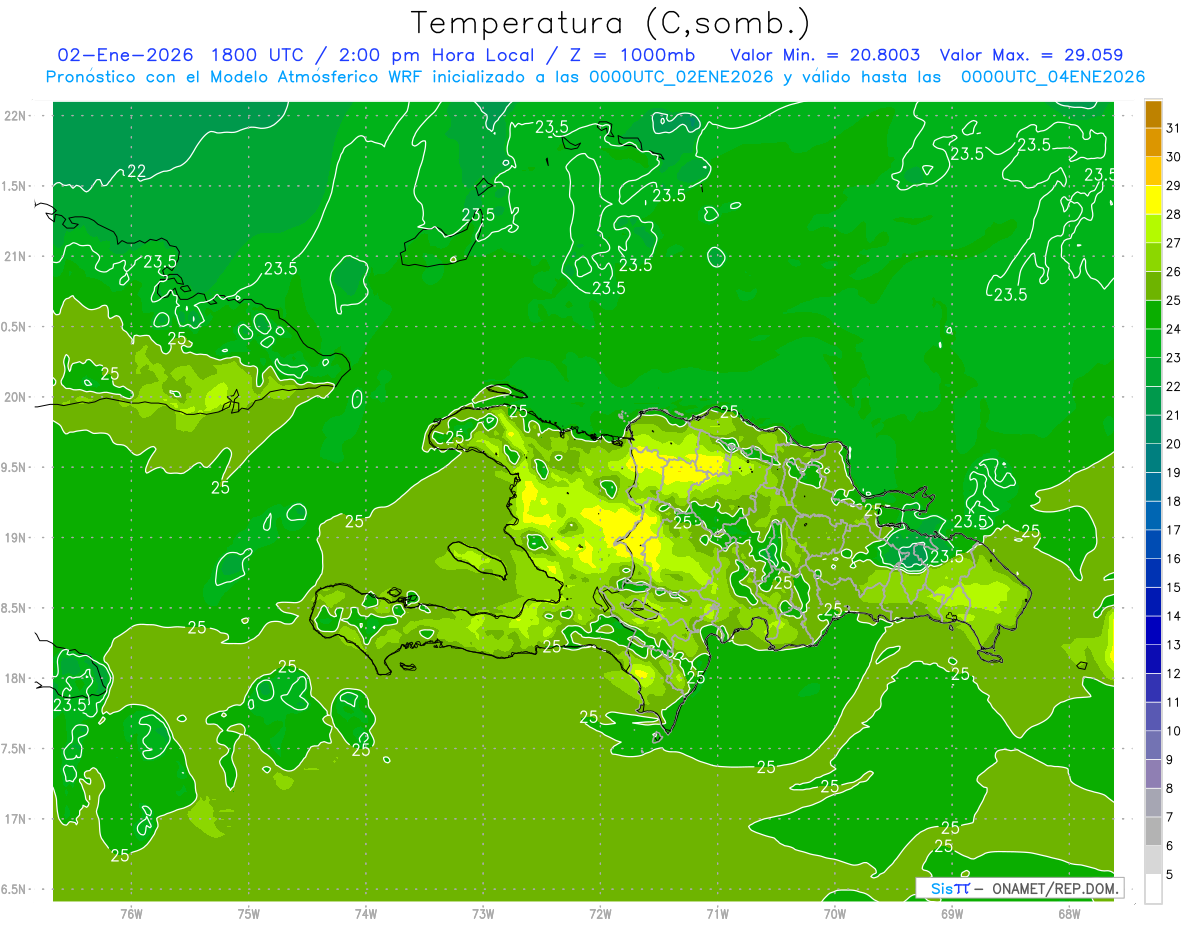This screenshot has height=927, width=1200.
Task: Click the '71W' longitude label
Action: 717,914
